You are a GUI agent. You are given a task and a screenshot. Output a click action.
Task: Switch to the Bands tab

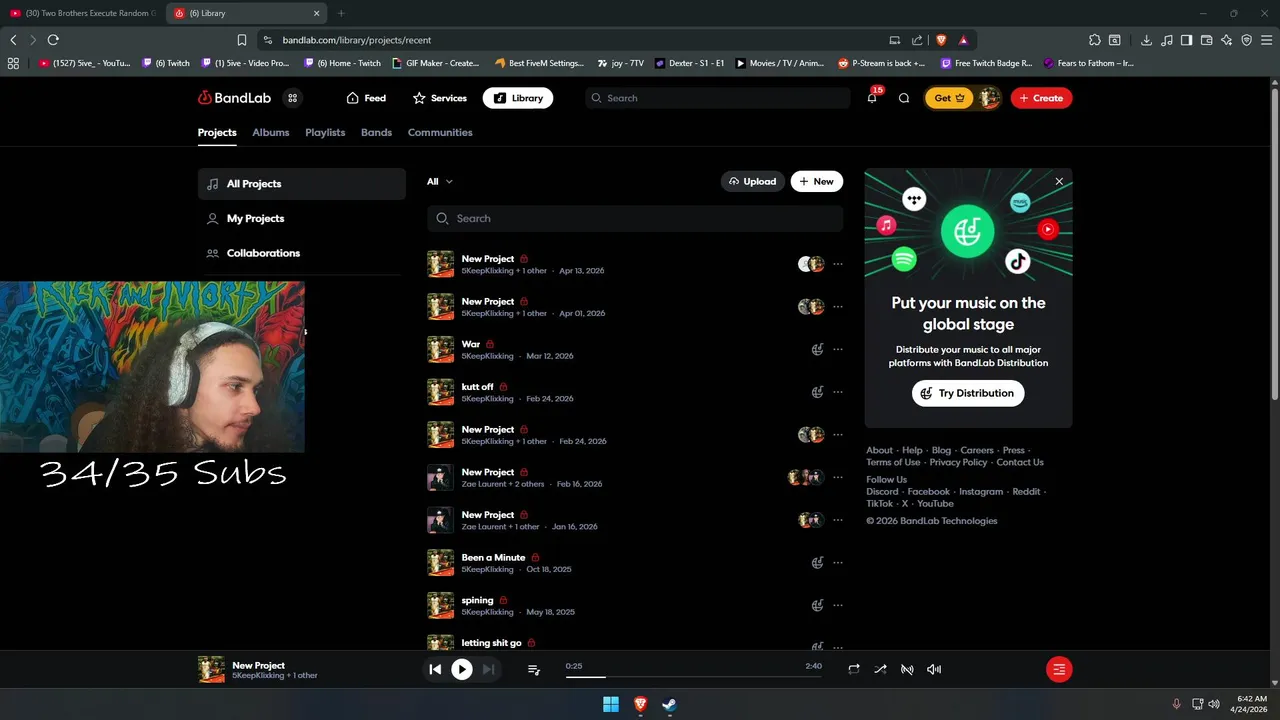click(x=376, y=132)
